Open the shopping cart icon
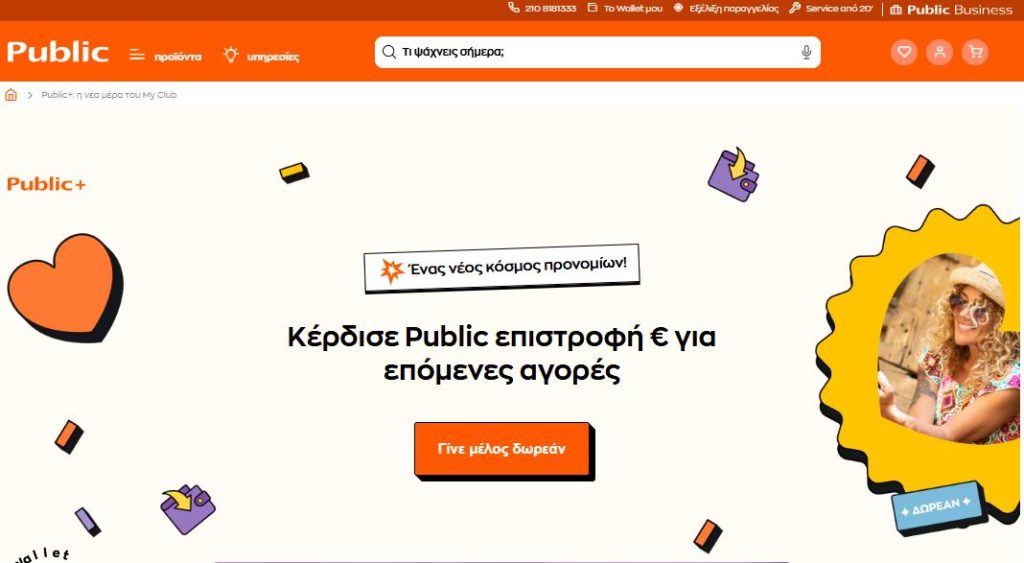The width and height of the screenshot is (1024, 563). (975, 52)
